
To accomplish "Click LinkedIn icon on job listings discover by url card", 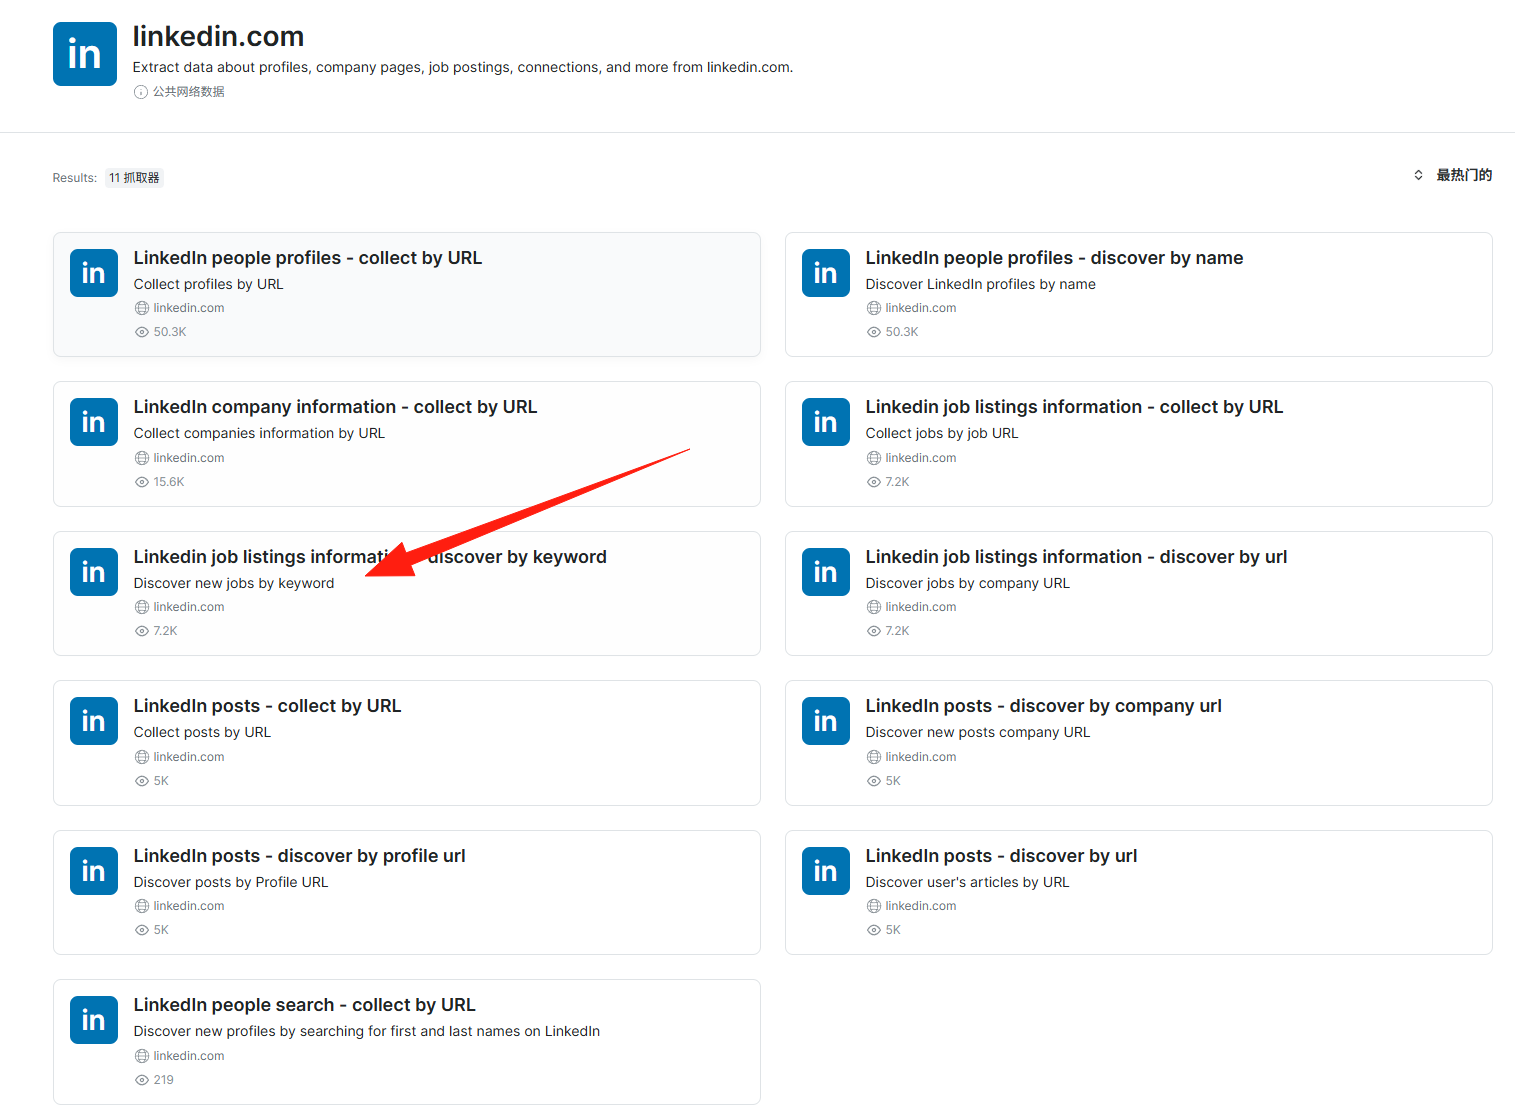I will click(x=826, y=572).
